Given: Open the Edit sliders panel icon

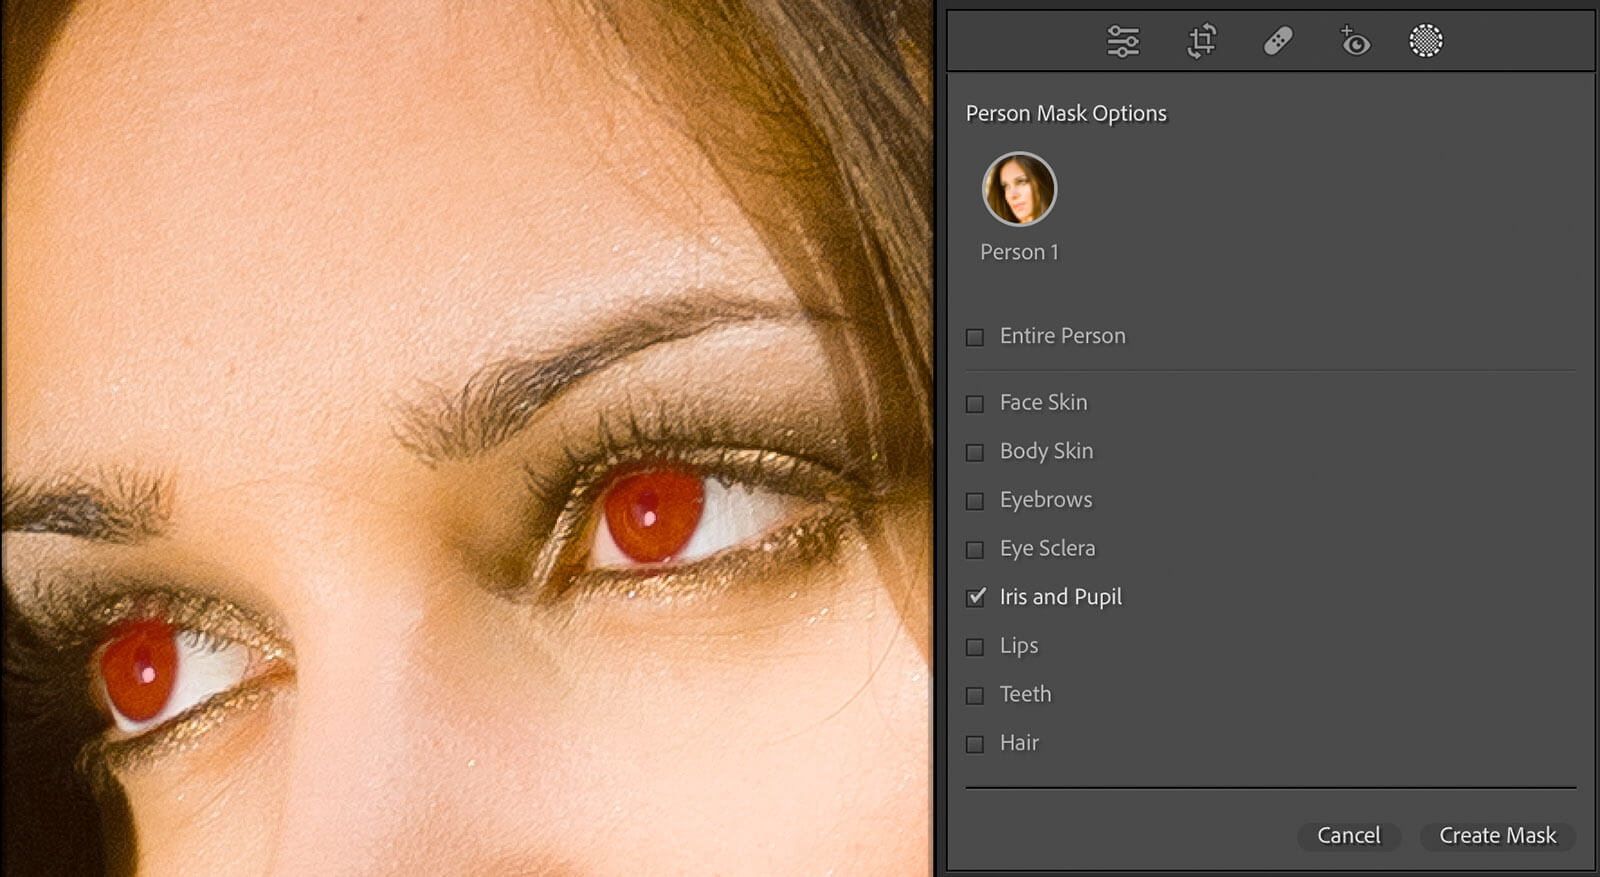Looking at the screenshot, I should tap(1123, 41).
